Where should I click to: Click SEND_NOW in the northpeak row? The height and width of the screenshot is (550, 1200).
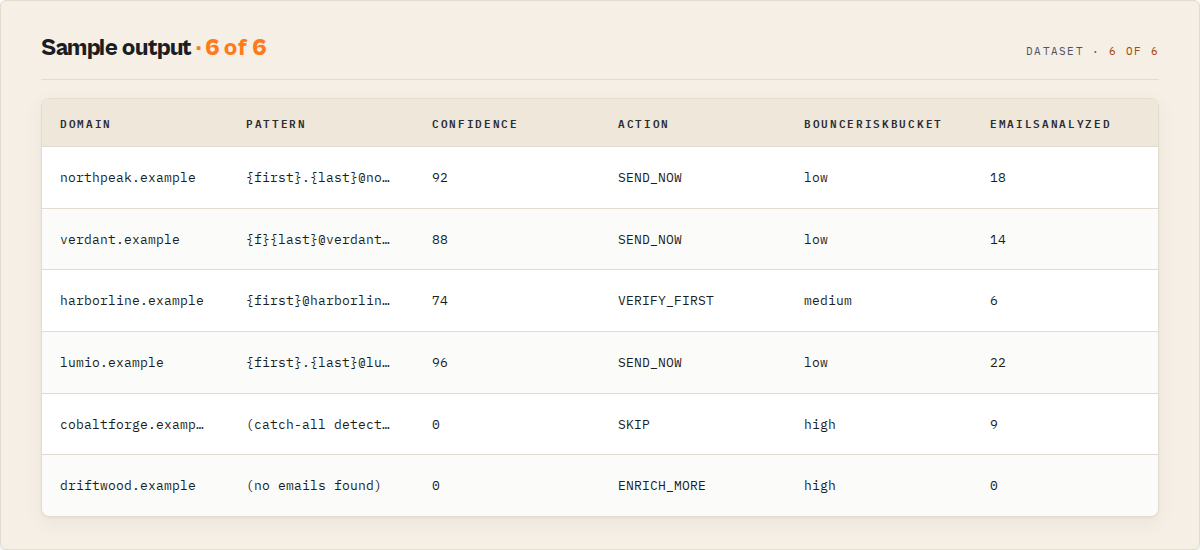point(650,178)
